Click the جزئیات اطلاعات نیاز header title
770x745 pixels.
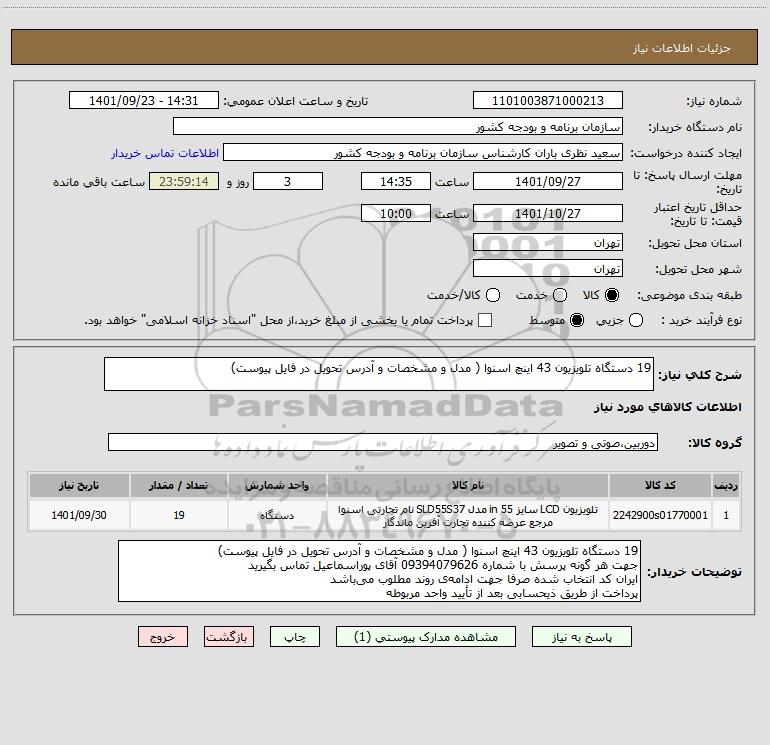point(682,48)
